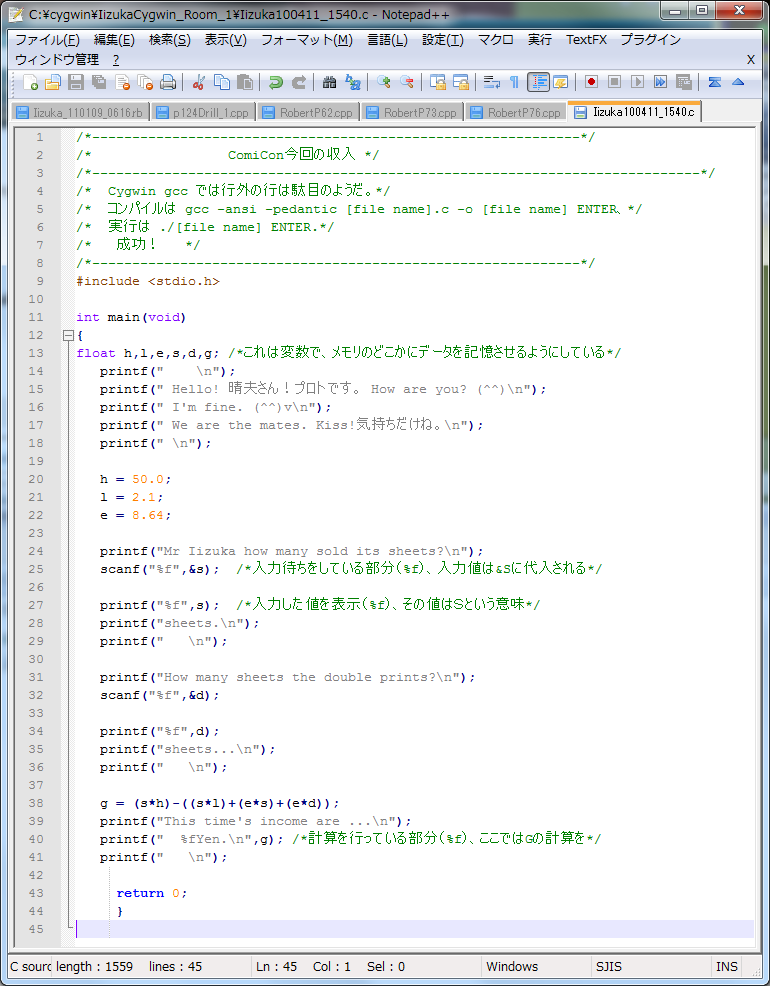Click the Close document toolbar icon
The image size is (770, 986).
[122, 82]
